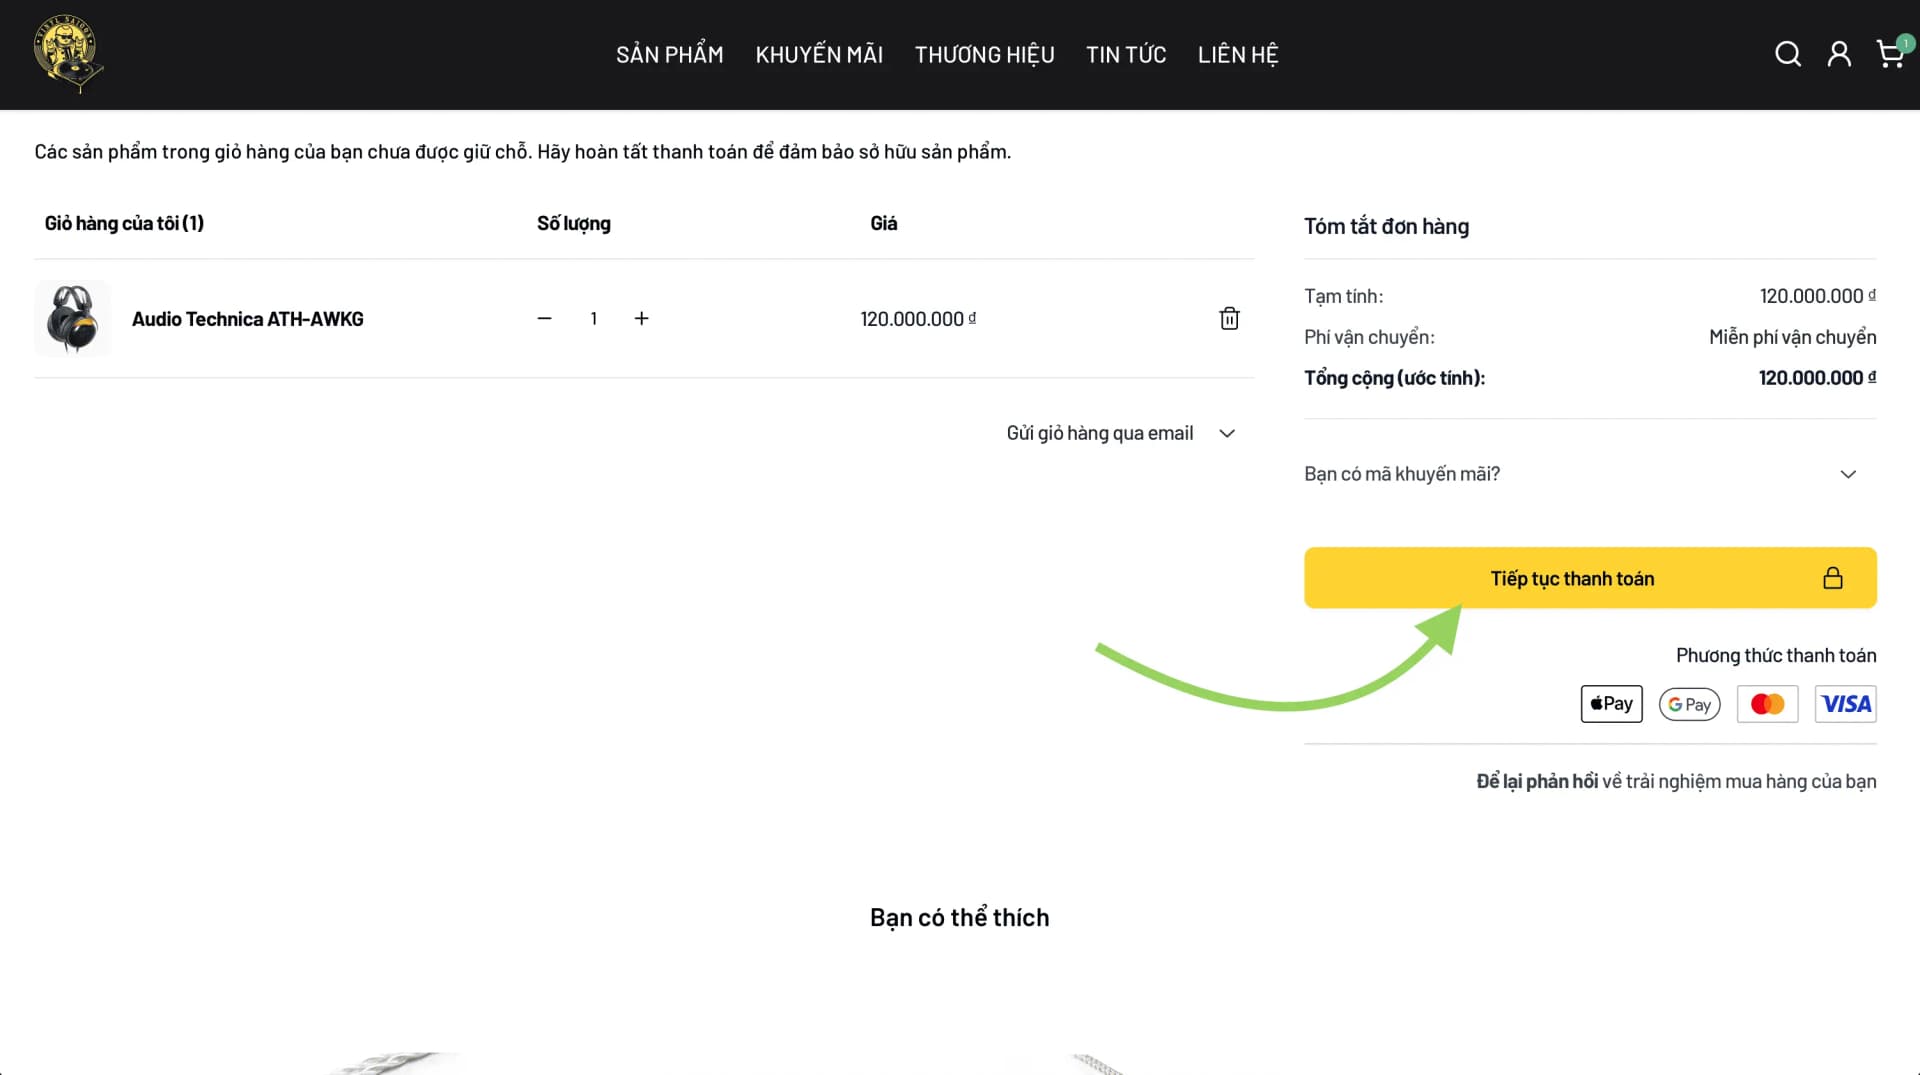
Task: Select the Google Pay payment icon
Action: pos(1689,704)
